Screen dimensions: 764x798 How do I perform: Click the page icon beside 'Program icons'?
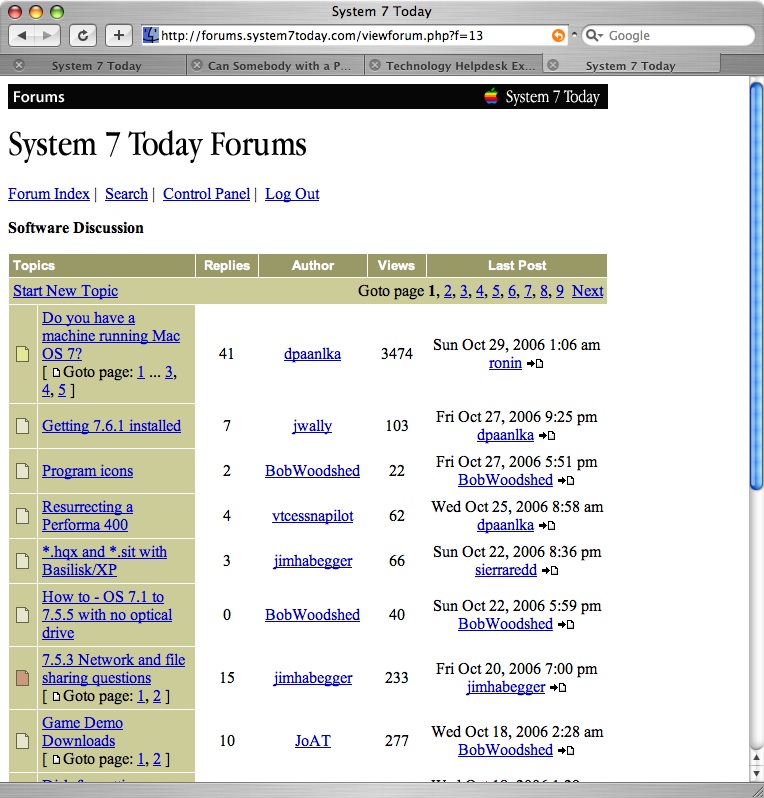tap(22, 471)
